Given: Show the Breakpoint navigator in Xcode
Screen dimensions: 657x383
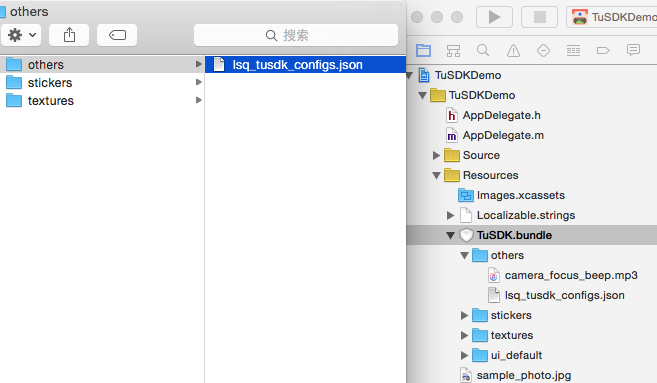Looking at the screenshot, I should point(603,51).
